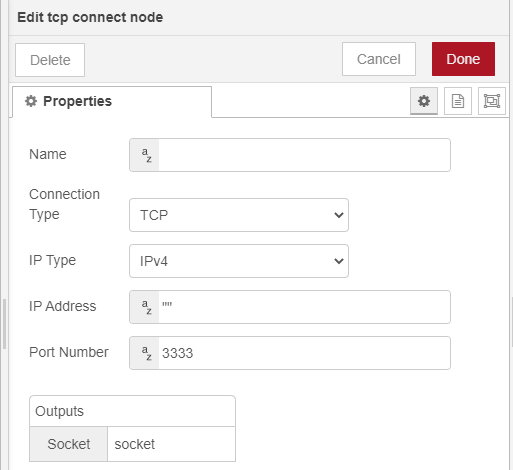Open node description document icon
This screenshot has width=513, height=470.
click(x=458, y=101)
